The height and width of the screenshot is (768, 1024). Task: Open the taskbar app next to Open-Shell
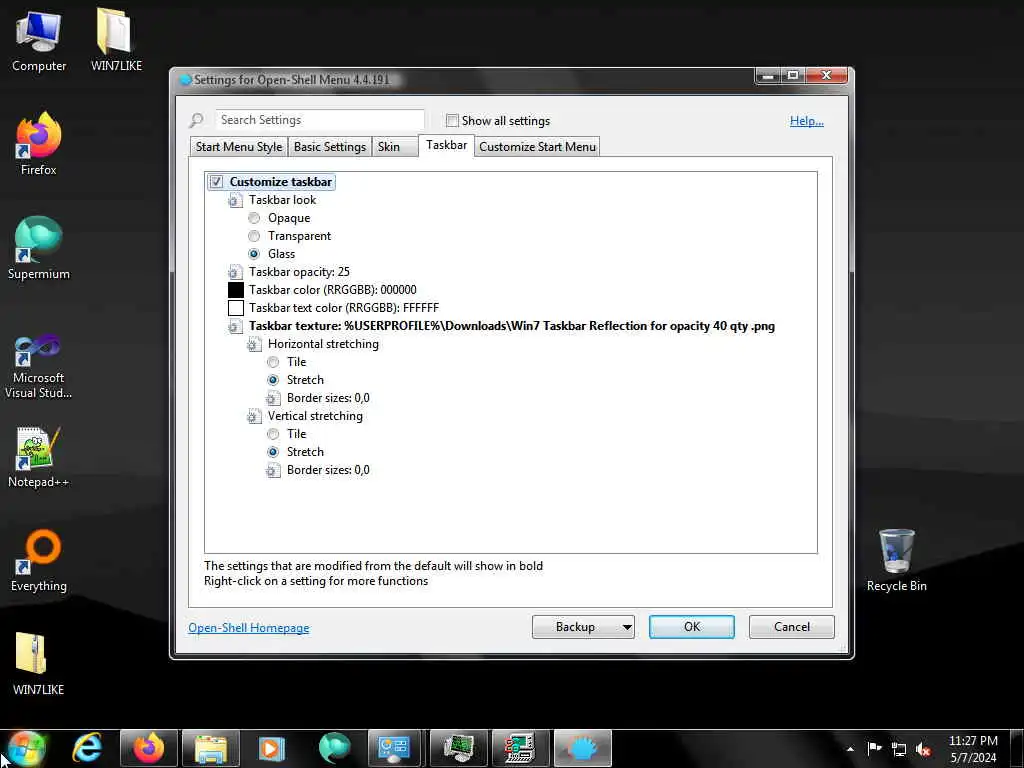(x=519, y=748)
